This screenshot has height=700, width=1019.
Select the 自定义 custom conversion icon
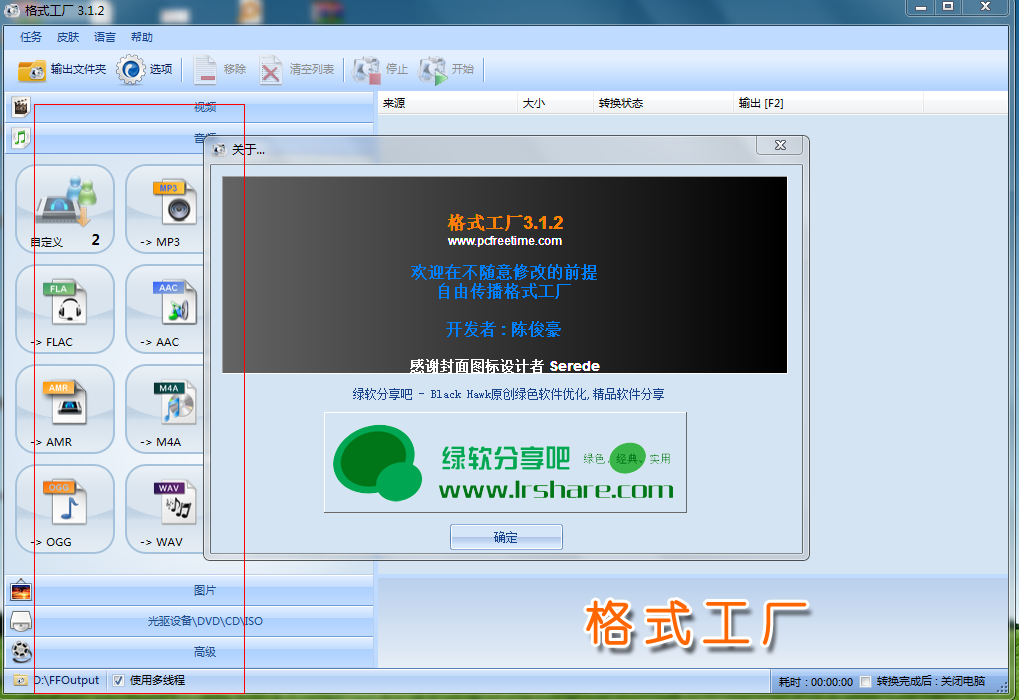[65, 209]
